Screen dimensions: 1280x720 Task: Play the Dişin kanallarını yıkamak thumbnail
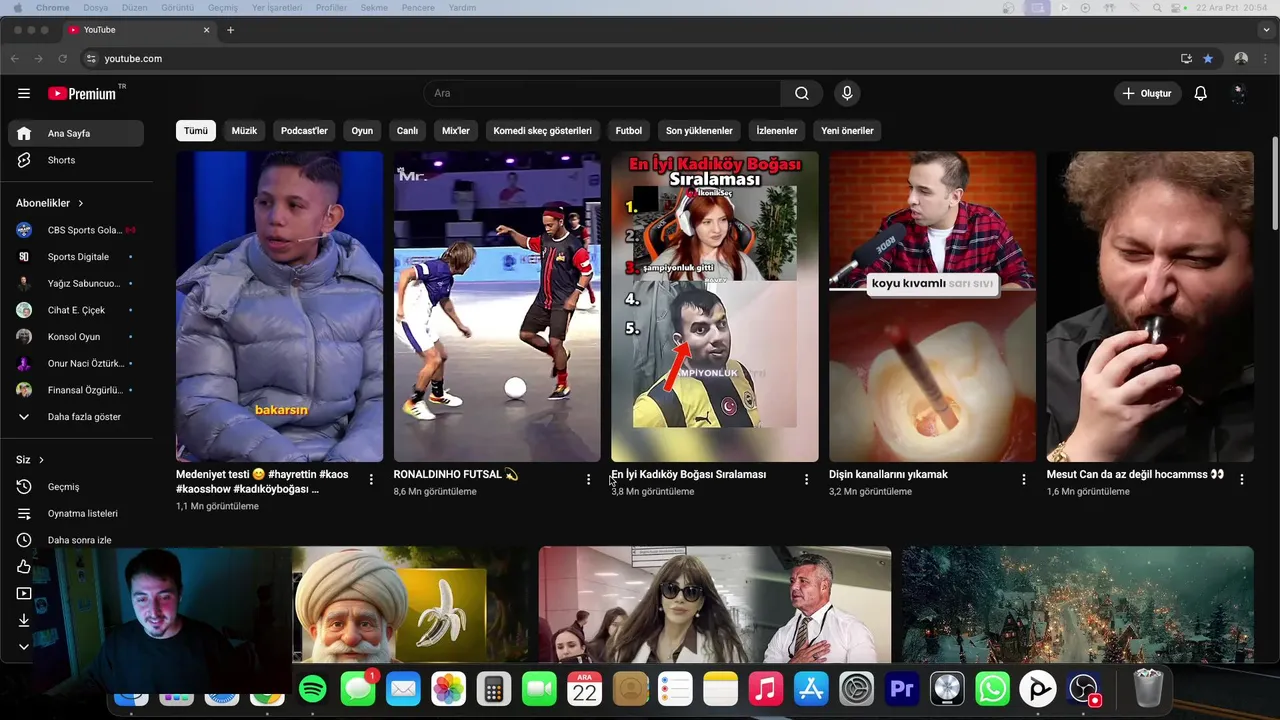(x=932, y=306)
